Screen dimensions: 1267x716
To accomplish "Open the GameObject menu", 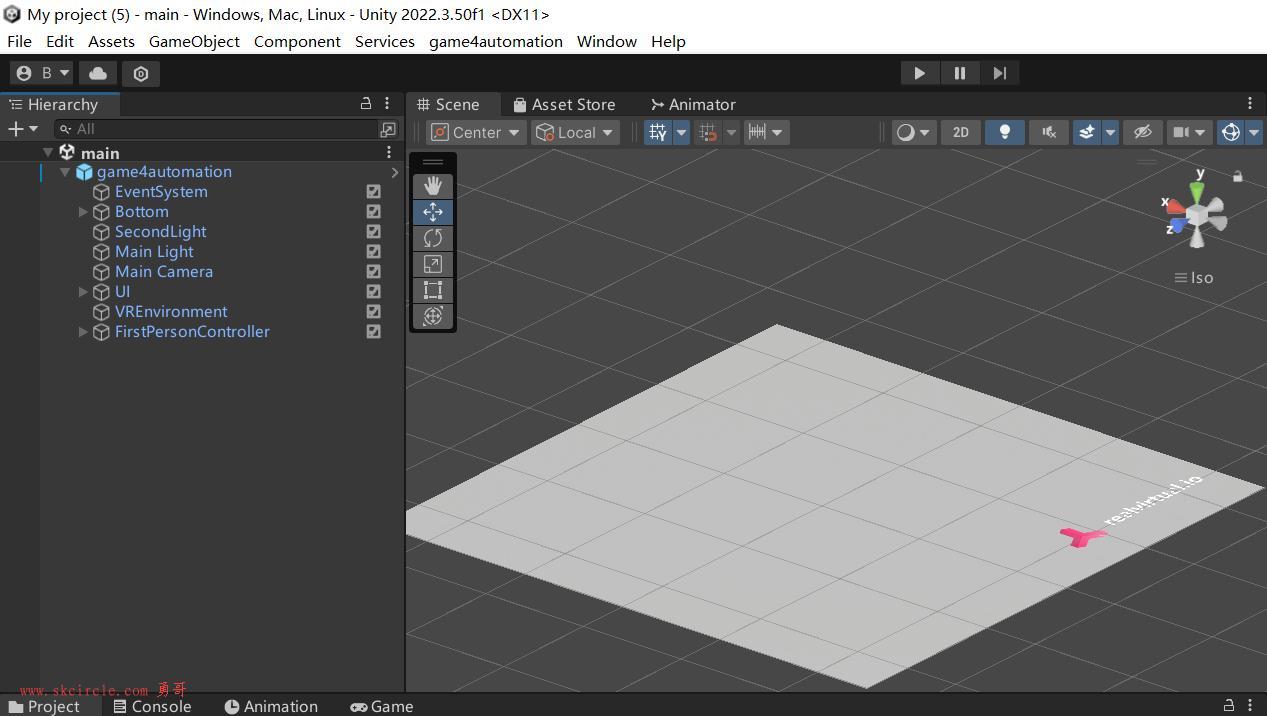I will click(194, 41).
